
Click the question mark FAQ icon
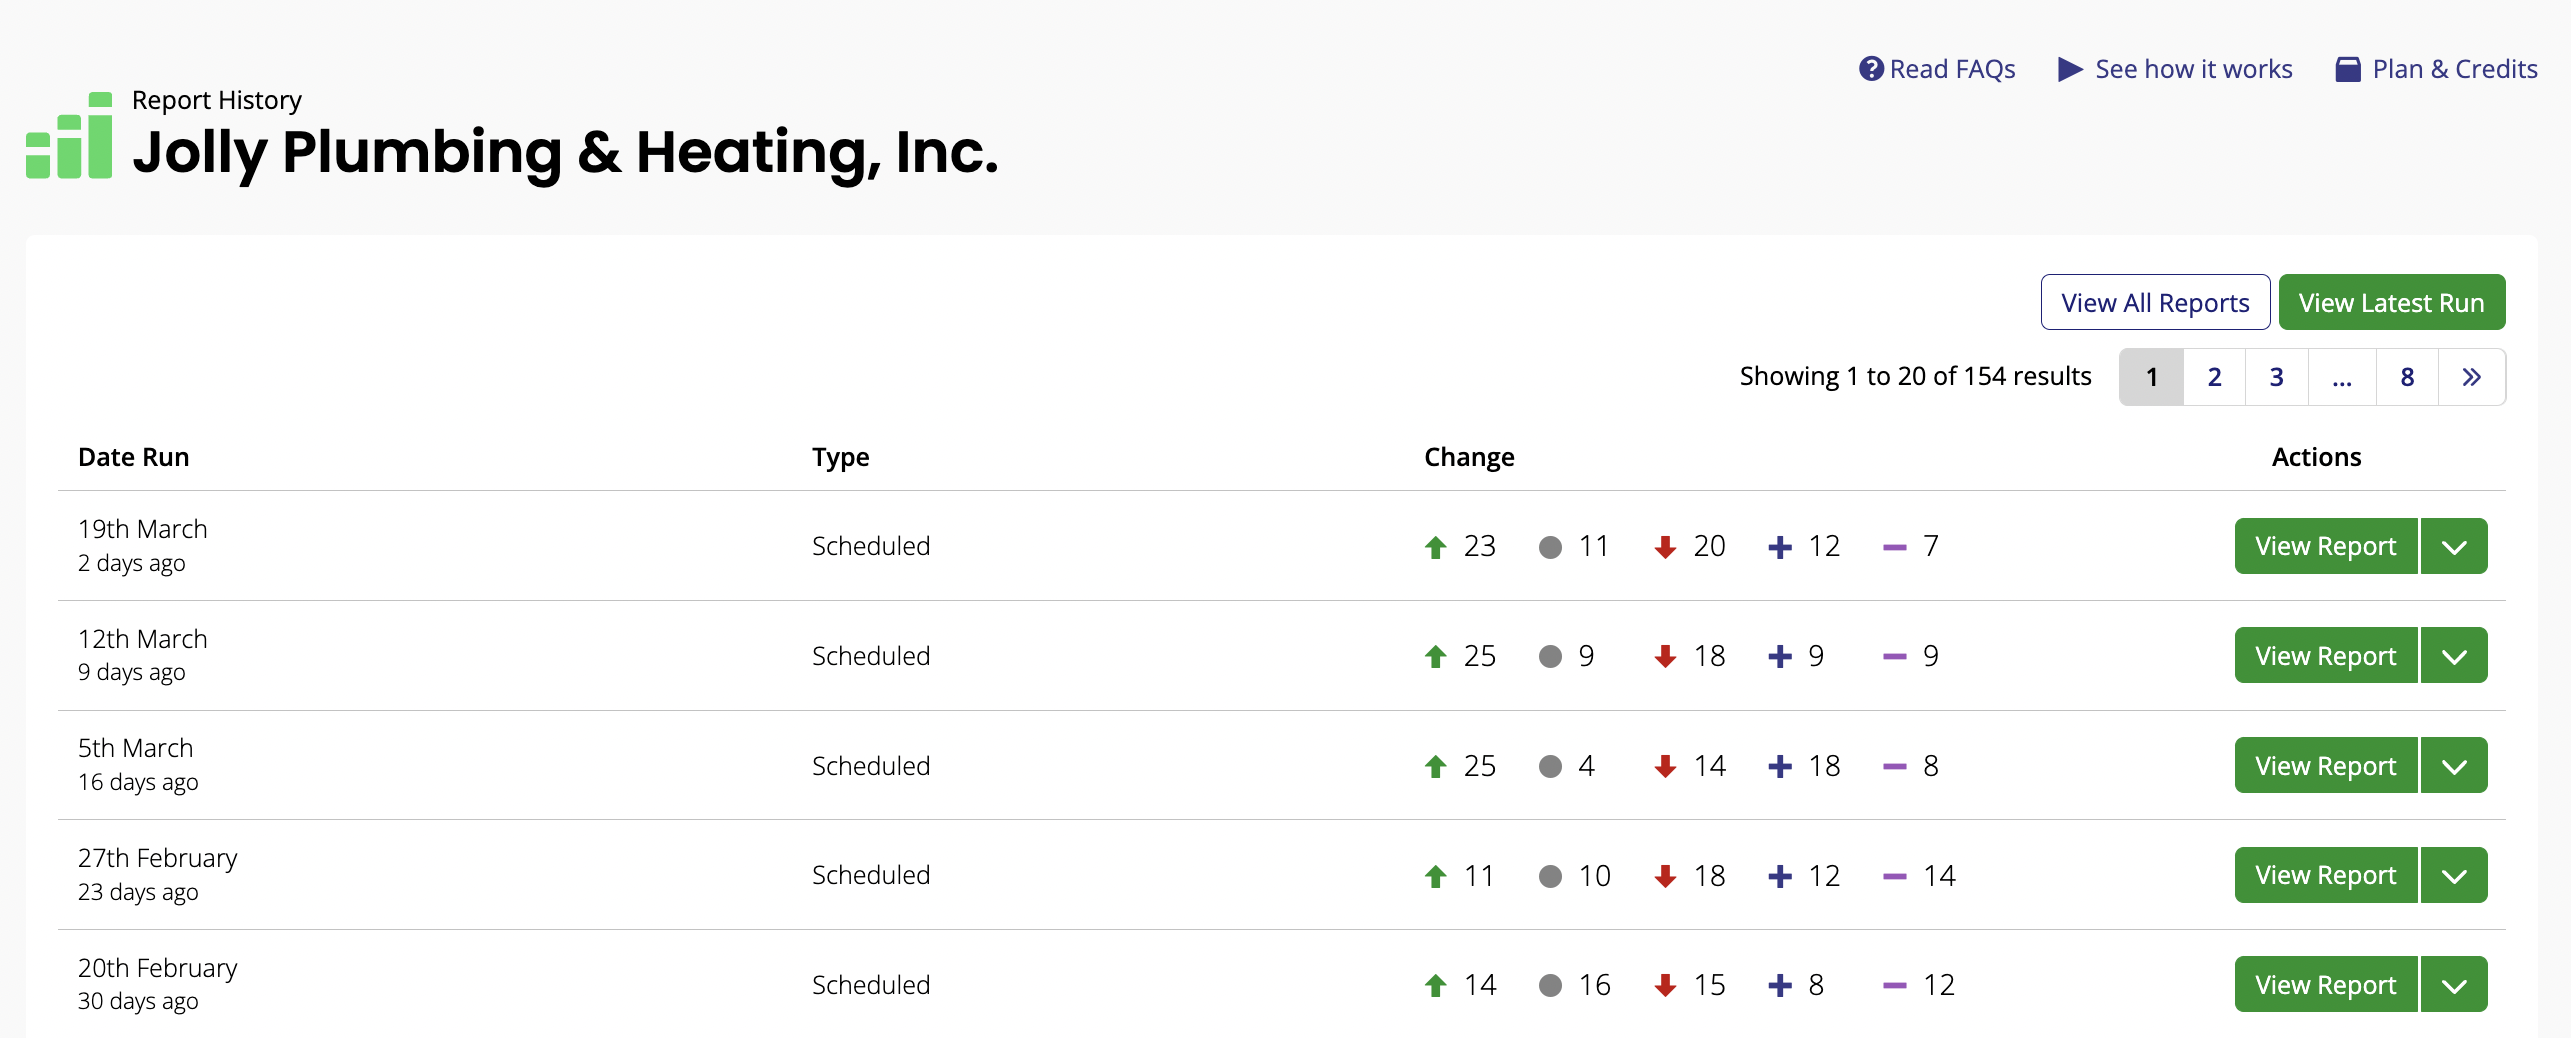(1870, 69)
